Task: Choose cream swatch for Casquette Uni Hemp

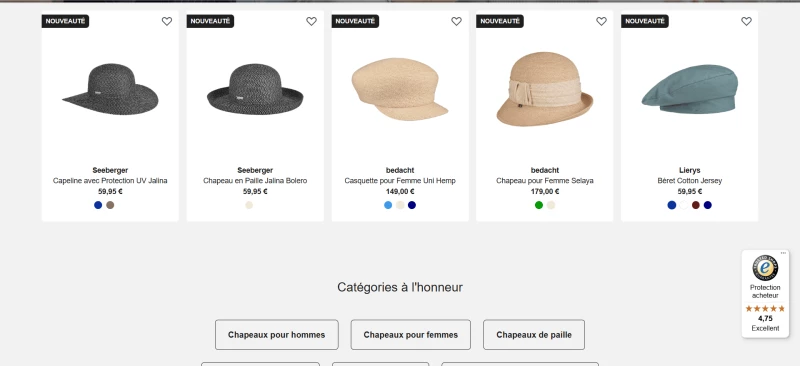Action: [400, 205]
